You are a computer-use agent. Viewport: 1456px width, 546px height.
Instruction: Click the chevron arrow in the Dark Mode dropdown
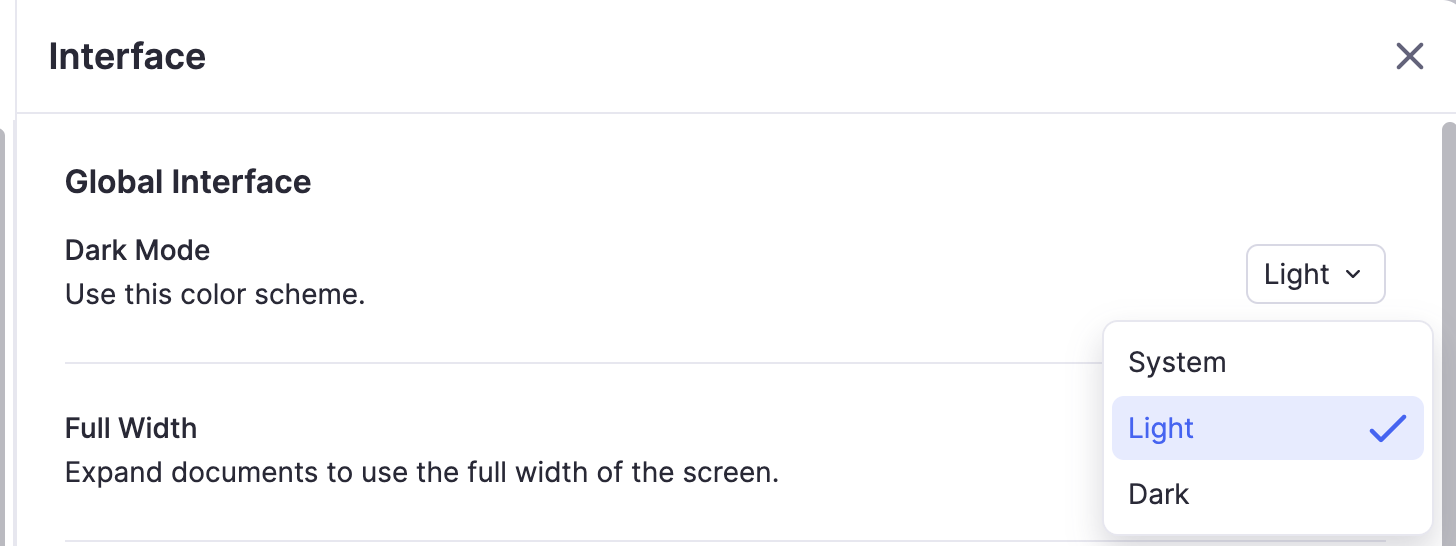(1353, 274)
